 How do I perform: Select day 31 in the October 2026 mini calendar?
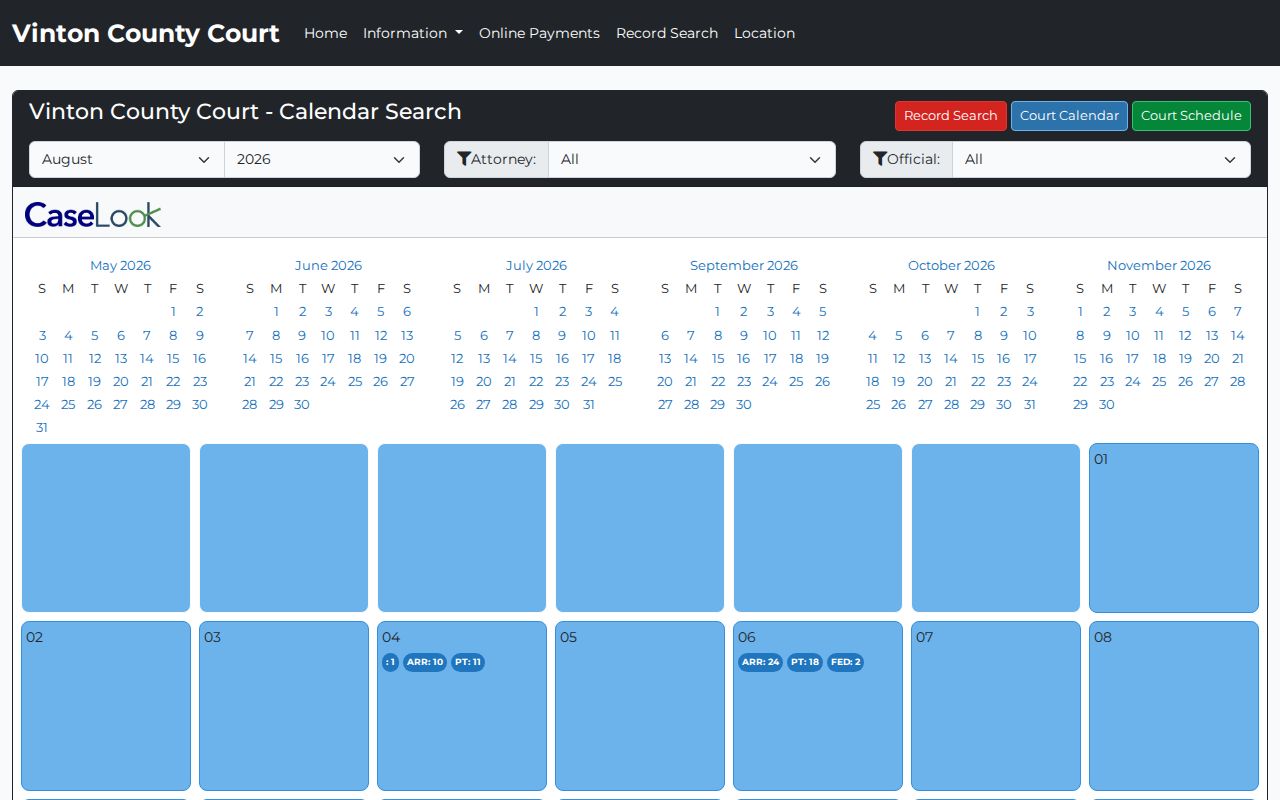(1030, 404)
